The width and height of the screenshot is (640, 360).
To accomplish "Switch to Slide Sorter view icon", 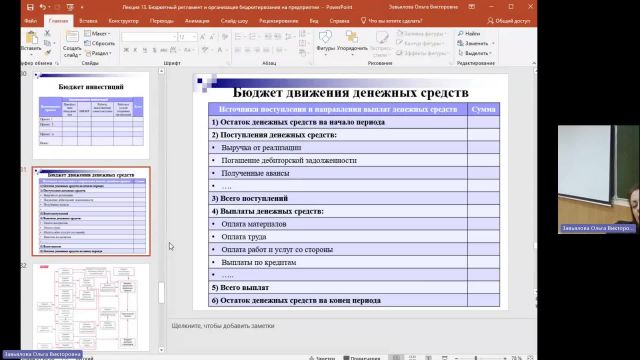I will click(x=412, y=358).
